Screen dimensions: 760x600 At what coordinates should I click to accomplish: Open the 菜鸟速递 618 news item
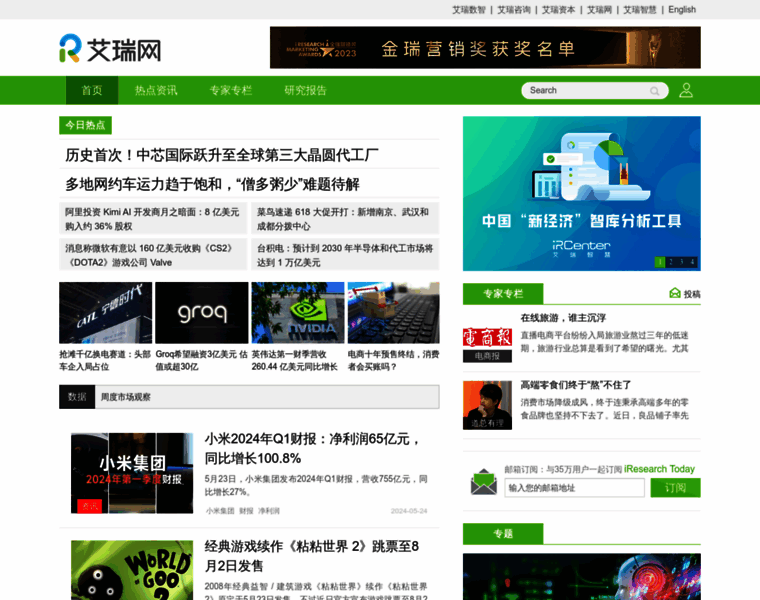point(345,219)
